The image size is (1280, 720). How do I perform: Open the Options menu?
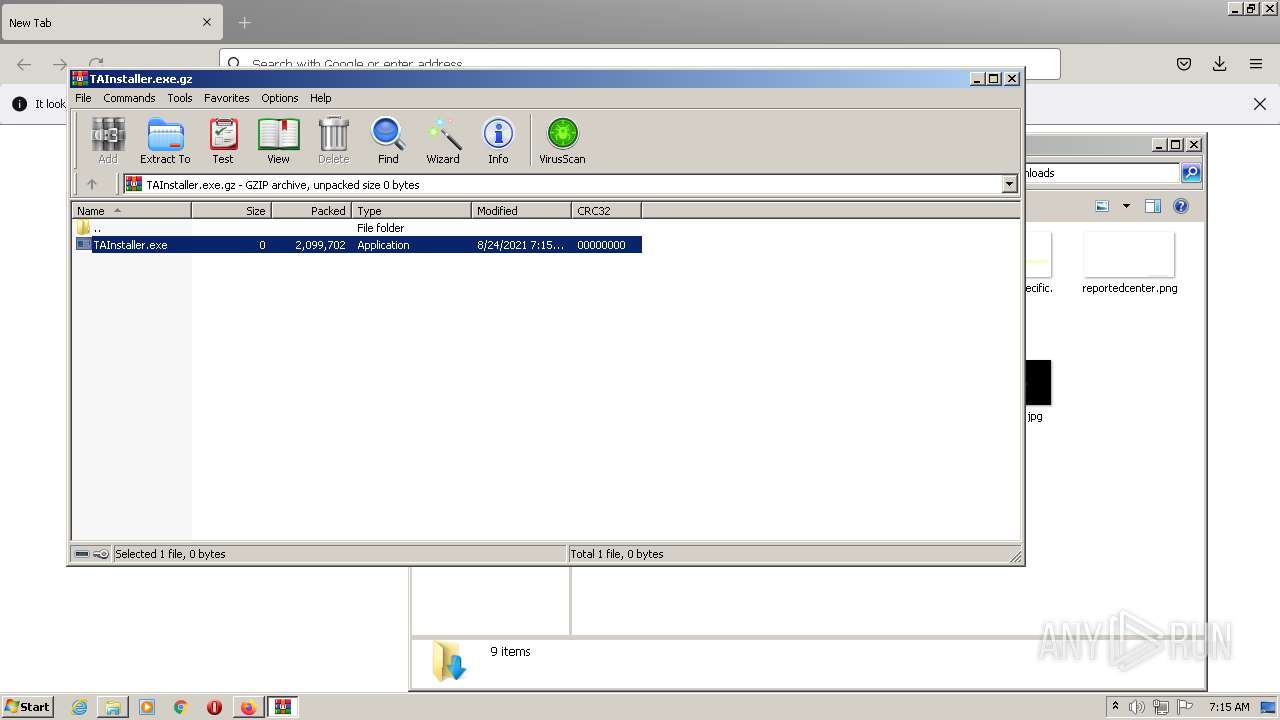coord(280,98)
